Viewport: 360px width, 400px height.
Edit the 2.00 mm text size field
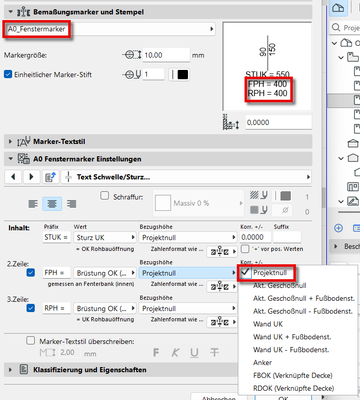pos(69,353)
